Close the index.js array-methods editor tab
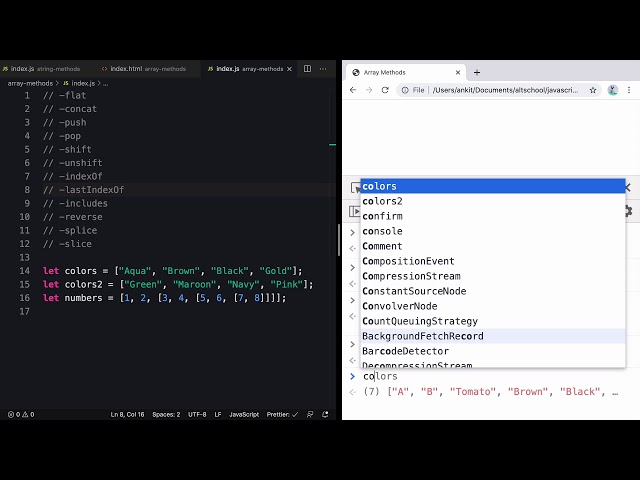Screen dimensions: 640x480 (x=289, y=69)
